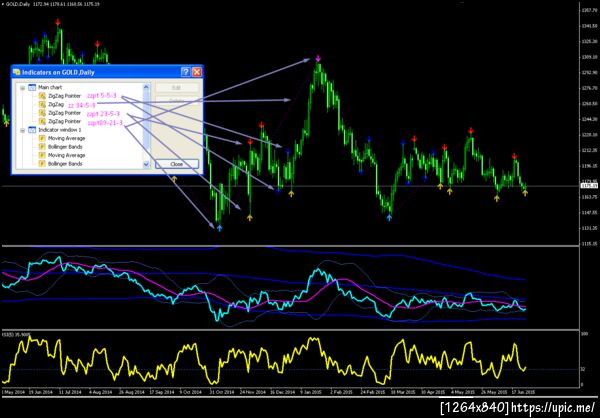Click the 2 Feb 2015 date label
Image resolution: width=600 pixels, height=418 pixels.
point(342,393)
